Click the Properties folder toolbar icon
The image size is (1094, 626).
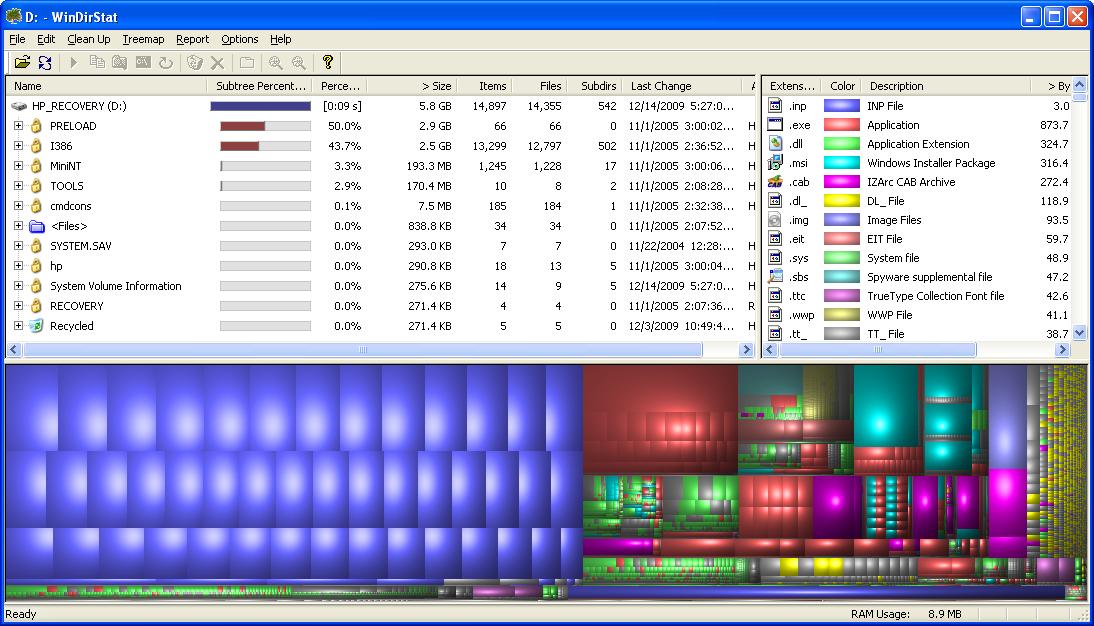point(247,63)
